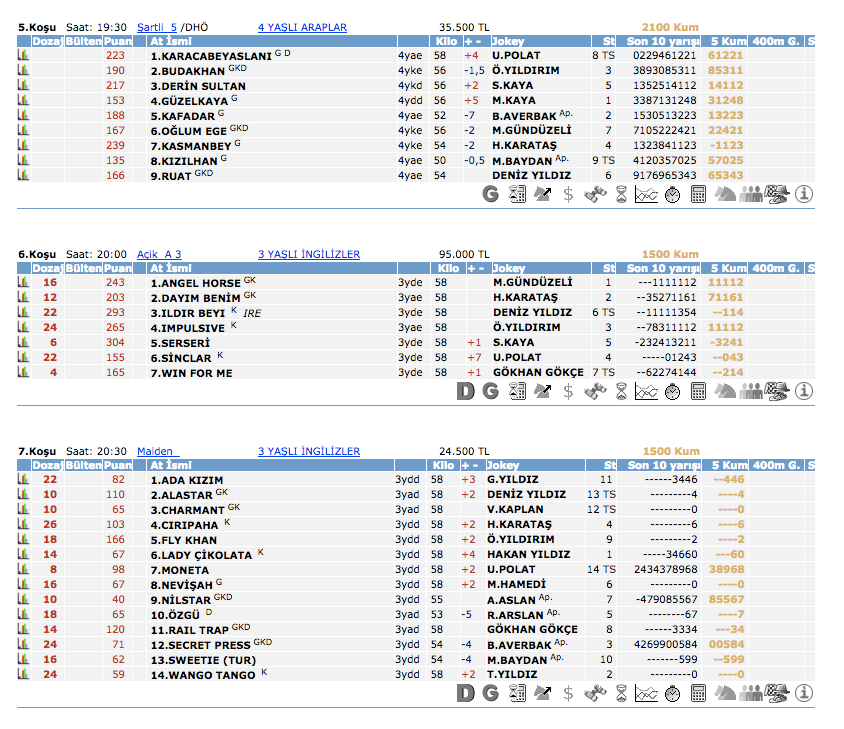Open the line graph icon under race 5

coord(646,194)
